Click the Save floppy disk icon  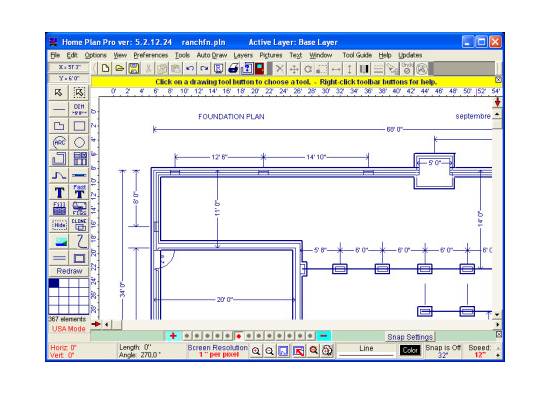click(134, 68)
